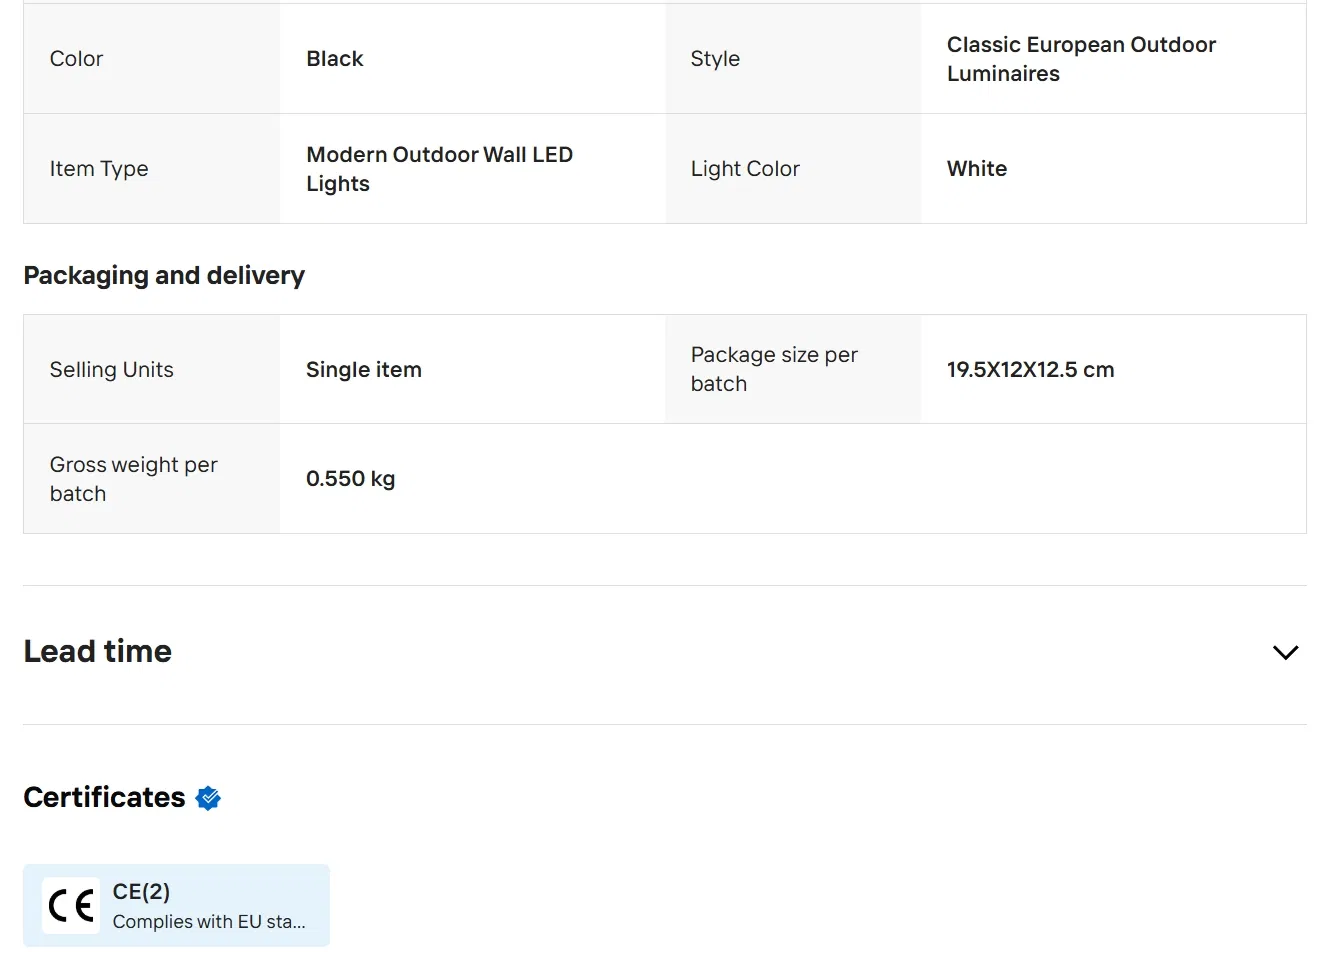Image resolution: width=1334 pixels, height=958 pixels.
Task: Expand the Lead time section chevron
Action: pos(1285,652)
